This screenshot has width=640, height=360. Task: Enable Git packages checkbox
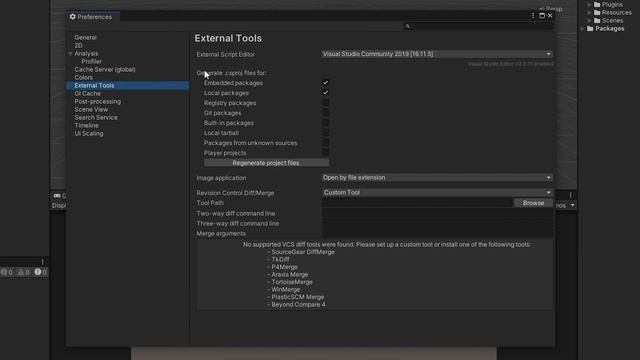(325, 113)
